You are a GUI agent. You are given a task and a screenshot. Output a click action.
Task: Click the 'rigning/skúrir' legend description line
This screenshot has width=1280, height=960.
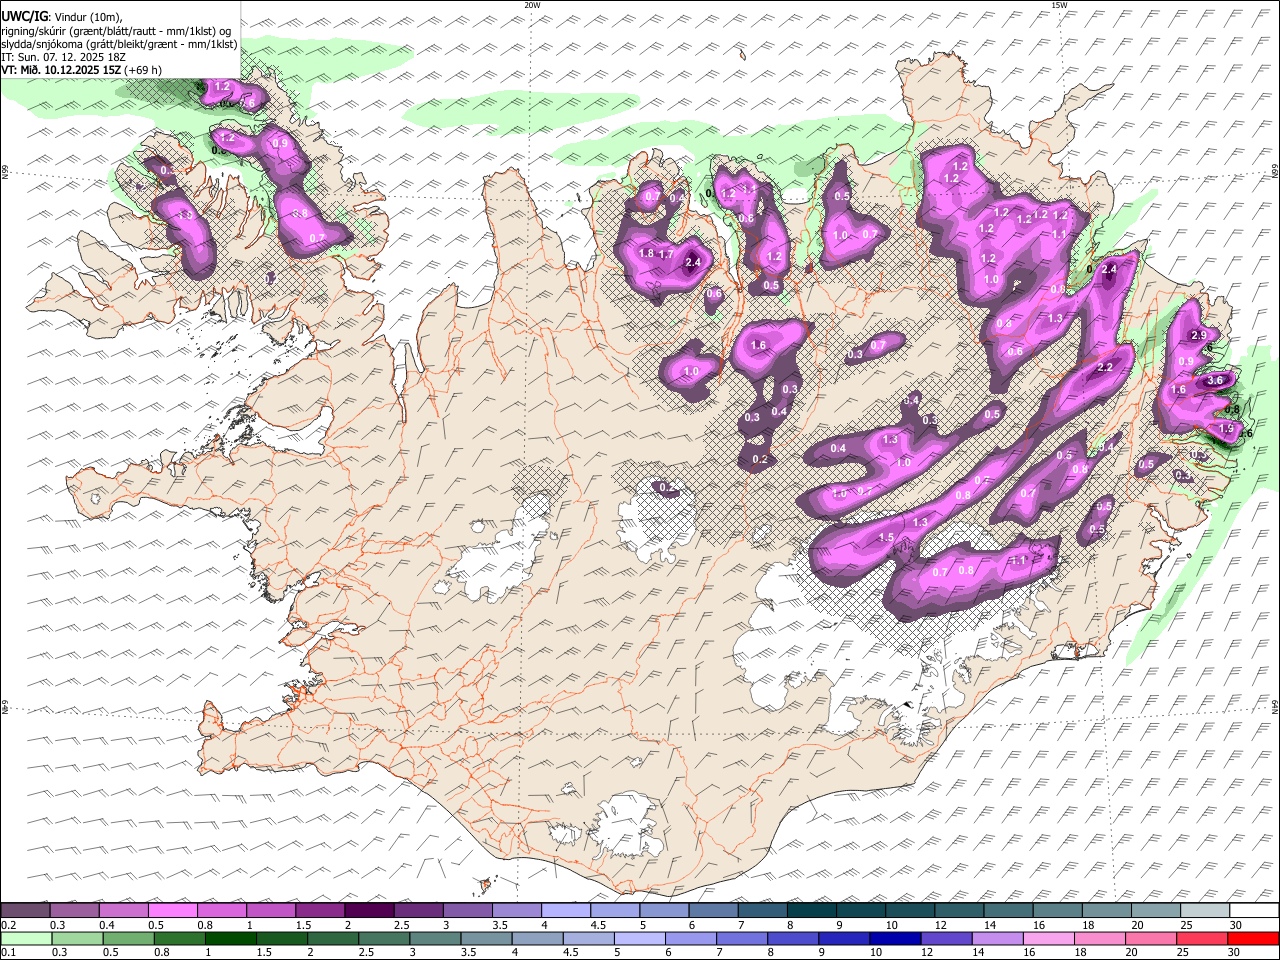116,31
